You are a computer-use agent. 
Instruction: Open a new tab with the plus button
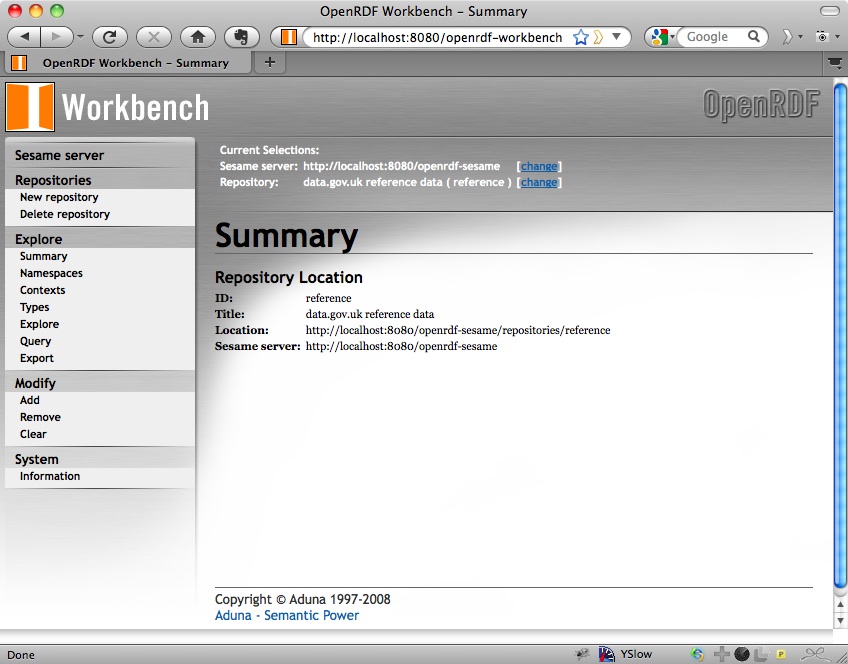coord(270,62)
